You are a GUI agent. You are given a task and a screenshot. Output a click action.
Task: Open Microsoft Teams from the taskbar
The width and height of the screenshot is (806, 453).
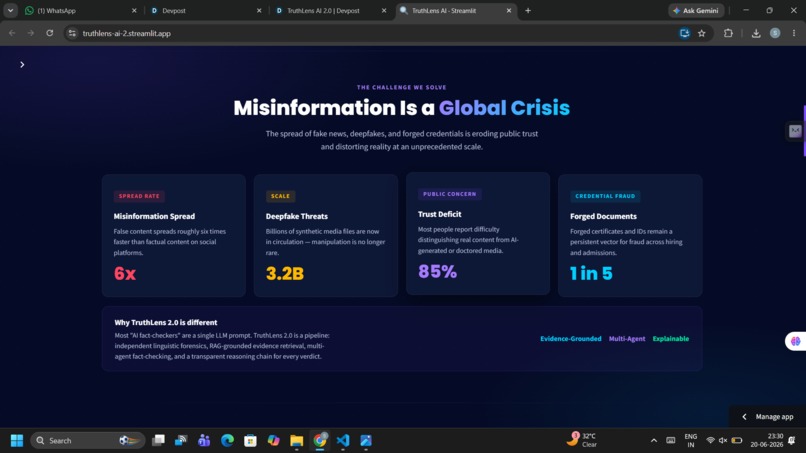204,441
